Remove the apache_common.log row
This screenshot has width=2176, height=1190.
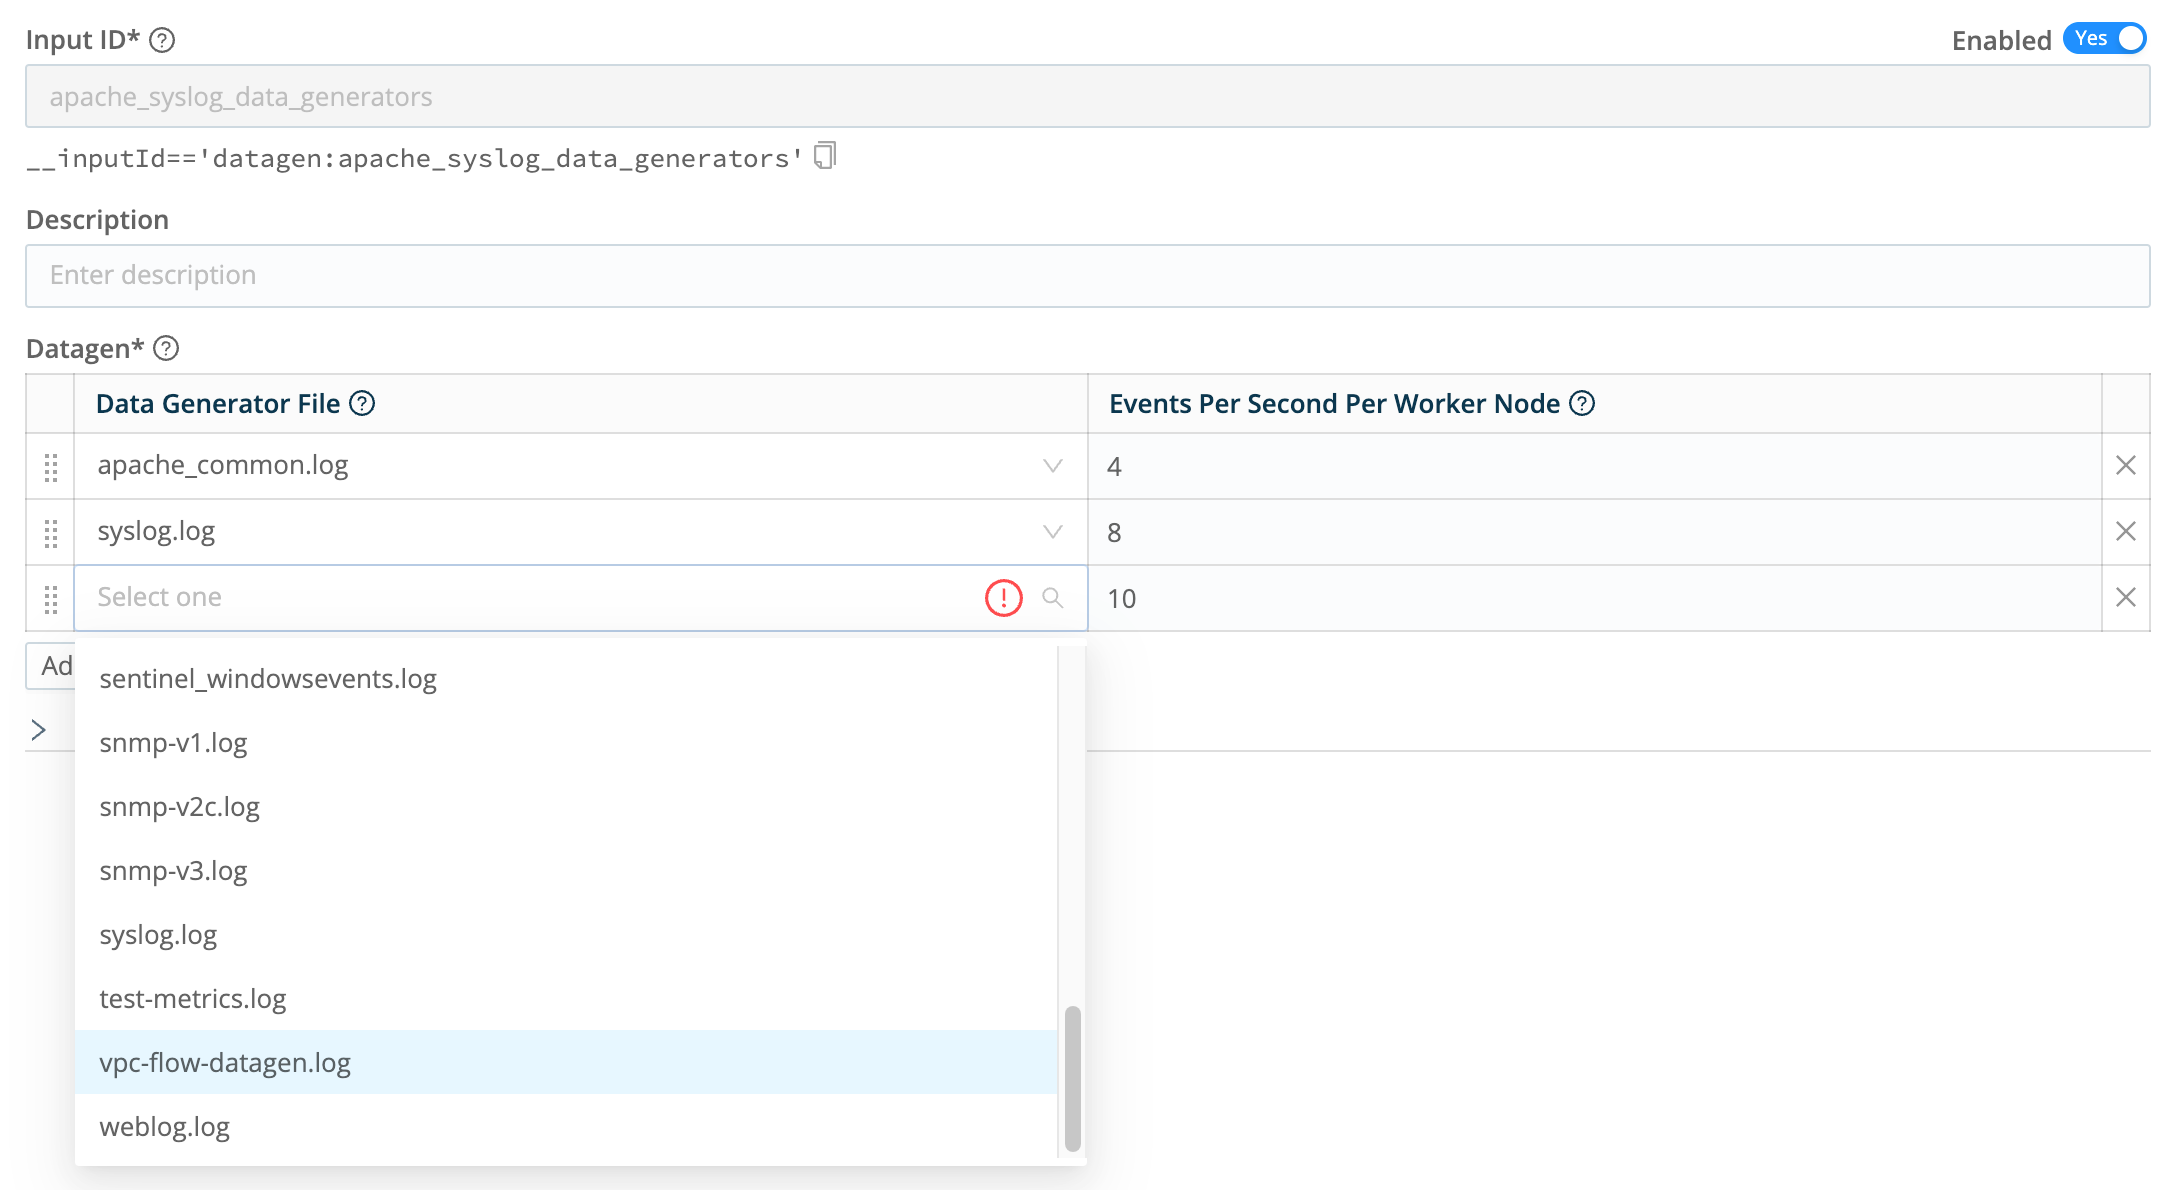coord(2125,465)
